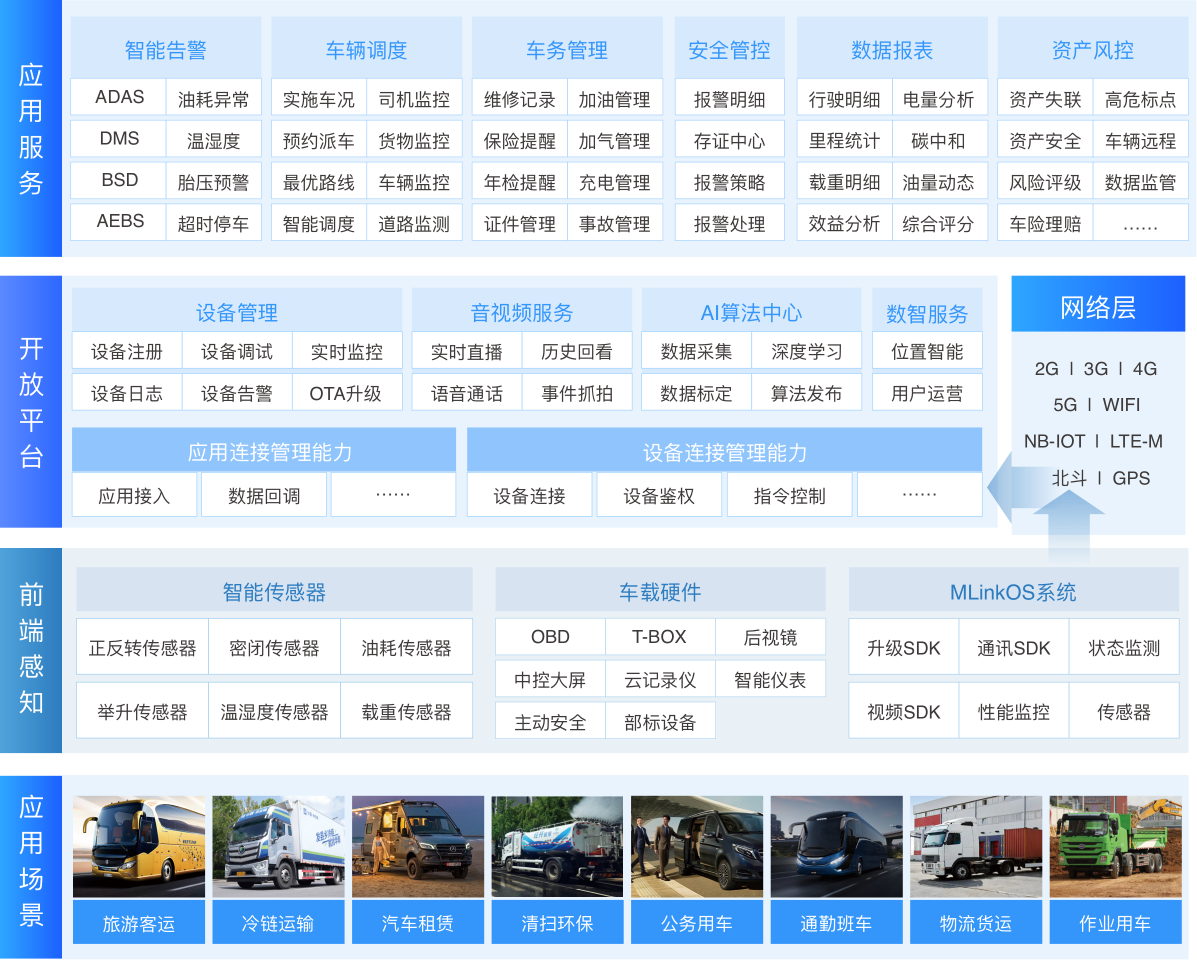Select the 应用服务 layer label

pyautogui.click(x=31, y=130)
